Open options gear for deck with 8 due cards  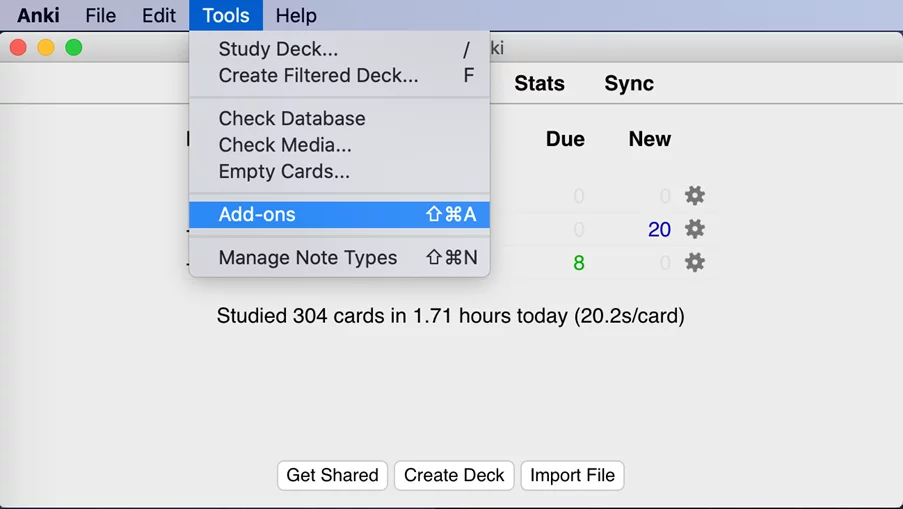695,263
